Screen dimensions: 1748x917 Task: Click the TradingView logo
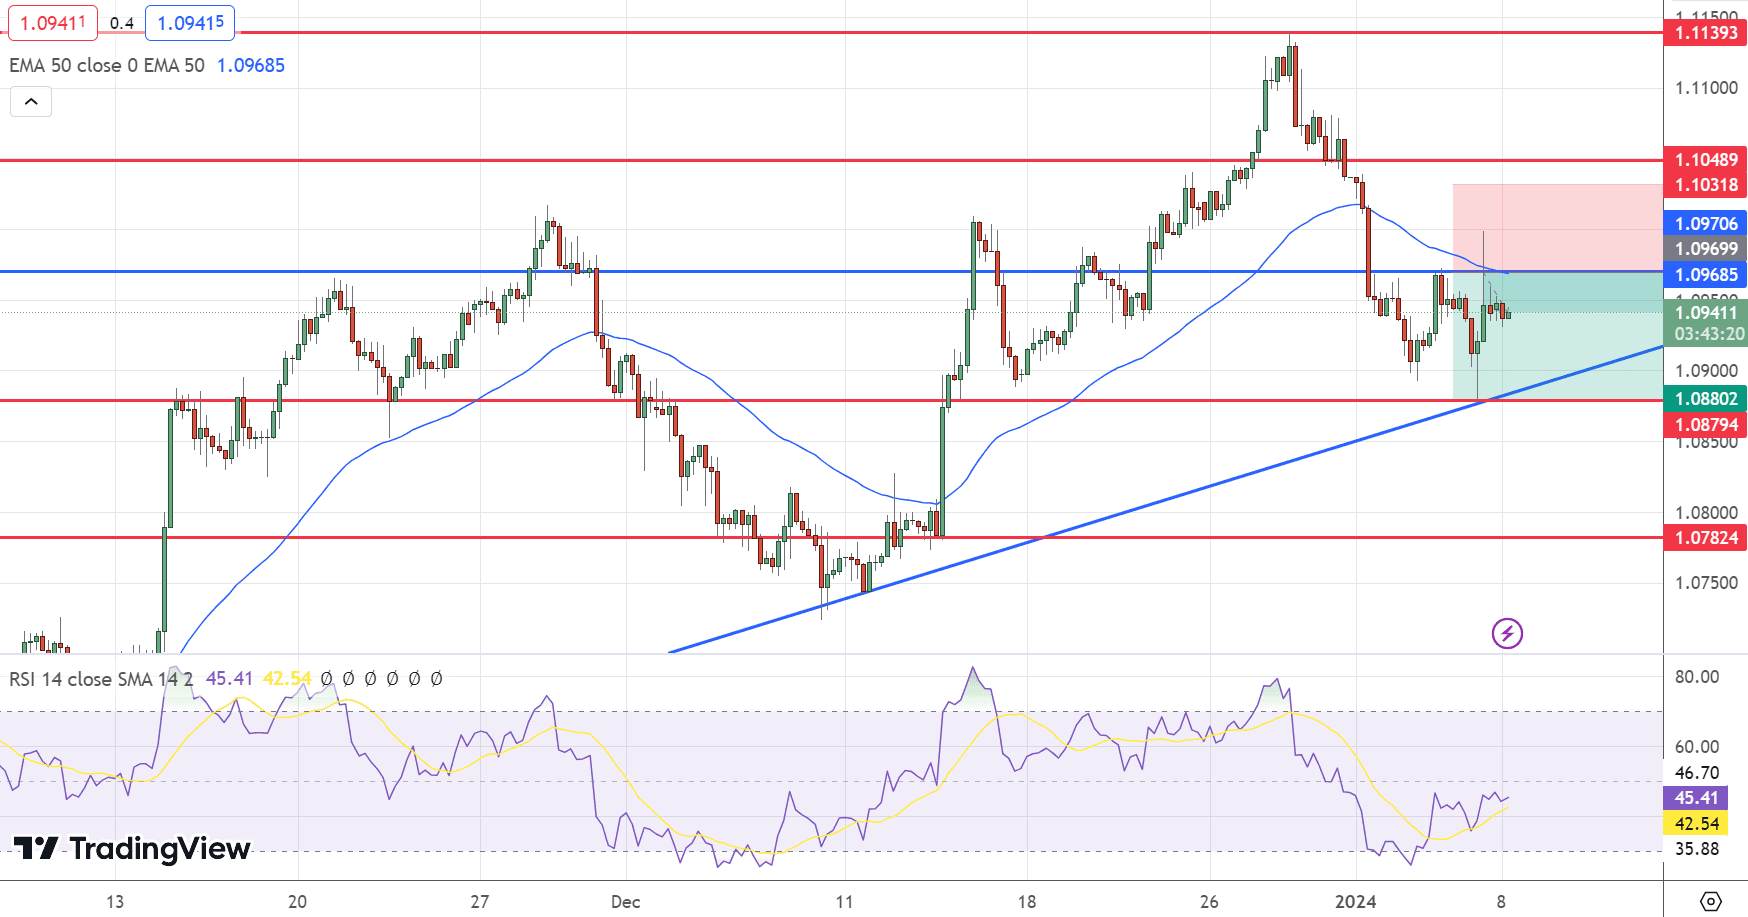pos(132,849)
